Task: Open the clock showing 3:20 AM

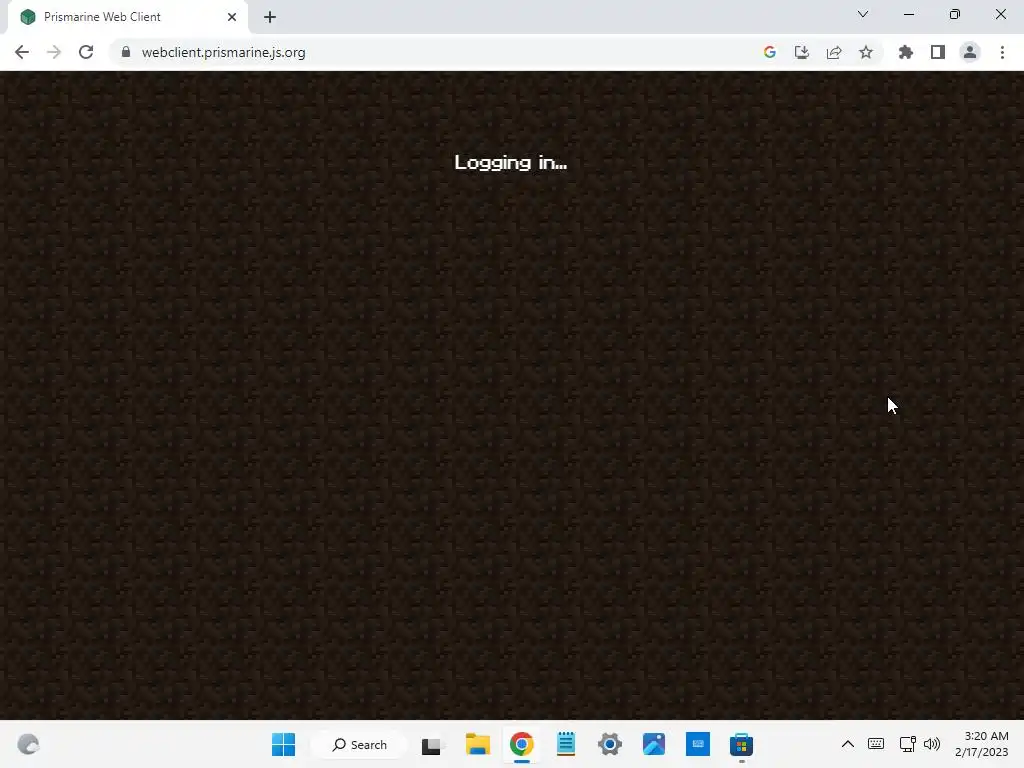Action: coord(982,744)
